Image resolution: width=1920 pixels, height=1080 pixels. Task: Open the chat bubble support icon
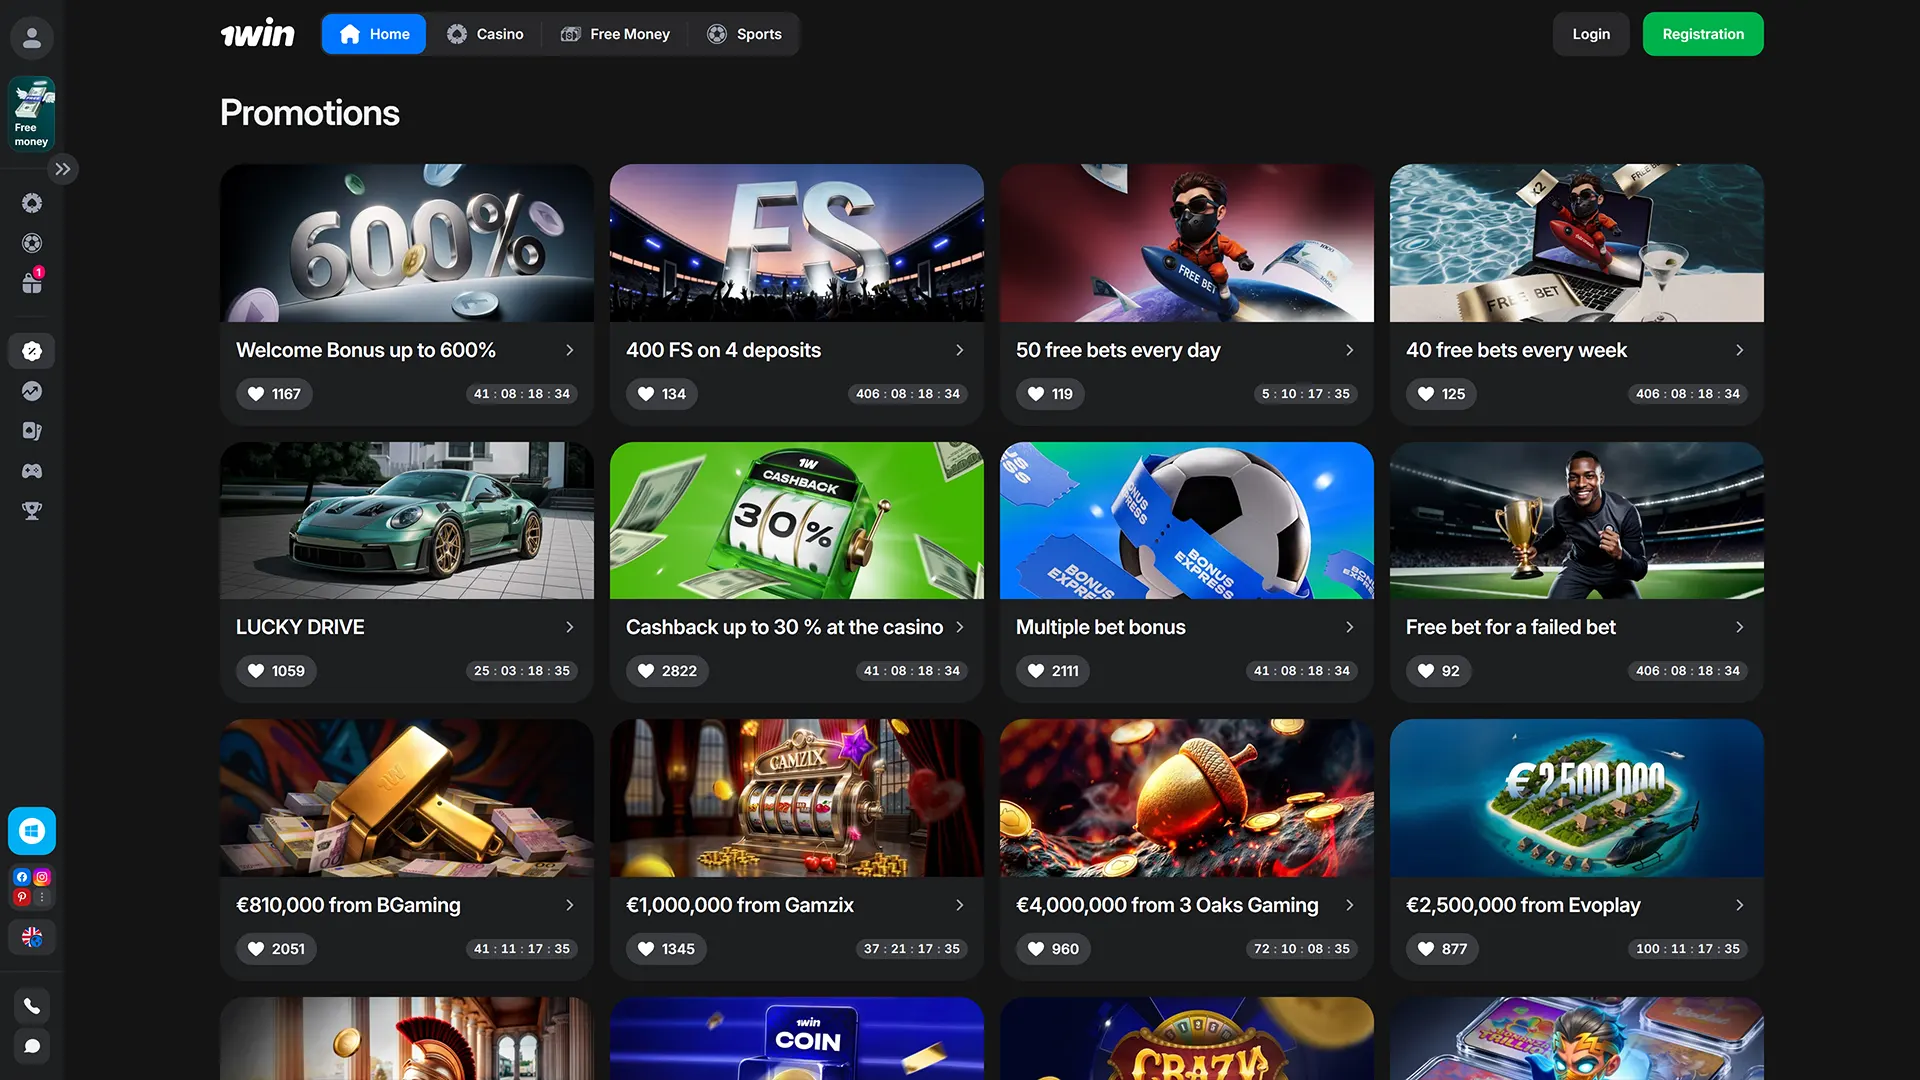(x=32, y=1046)
